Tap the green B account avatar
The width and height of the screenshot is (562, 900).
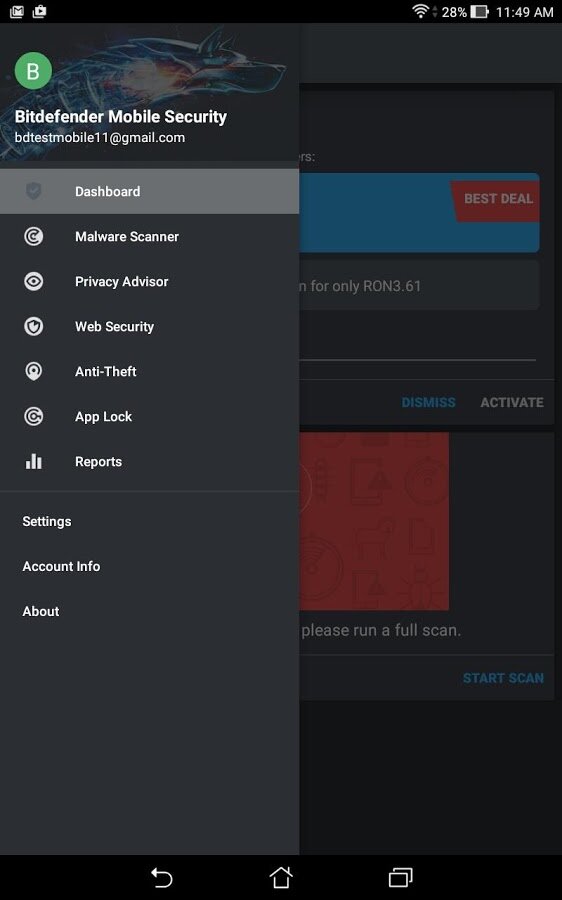(33, 71)
